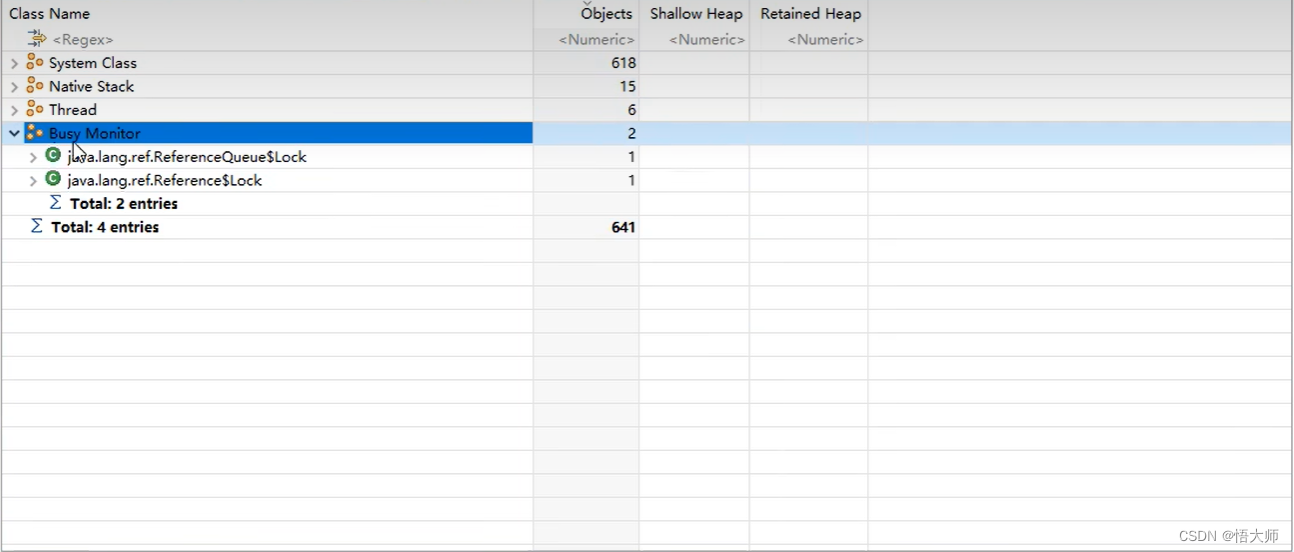Screen dimensions: 1294x552
Task: Expand the System Class row
Action: [14, 63]
